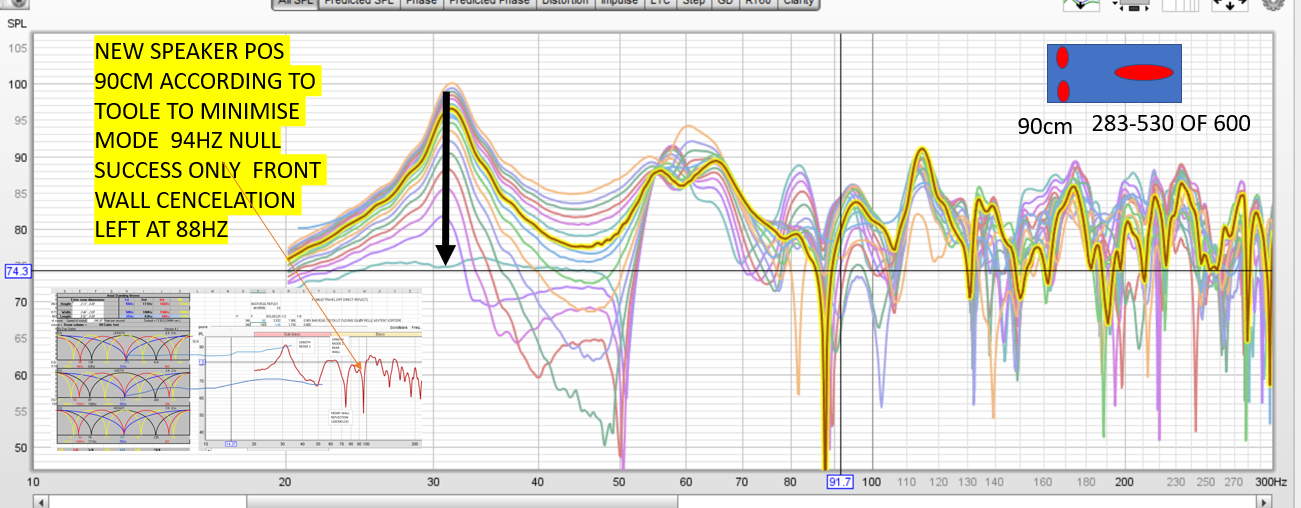Click the graph Limits arrows icon
Viewport: 1301px width, 508px height.
point(1229,3)
